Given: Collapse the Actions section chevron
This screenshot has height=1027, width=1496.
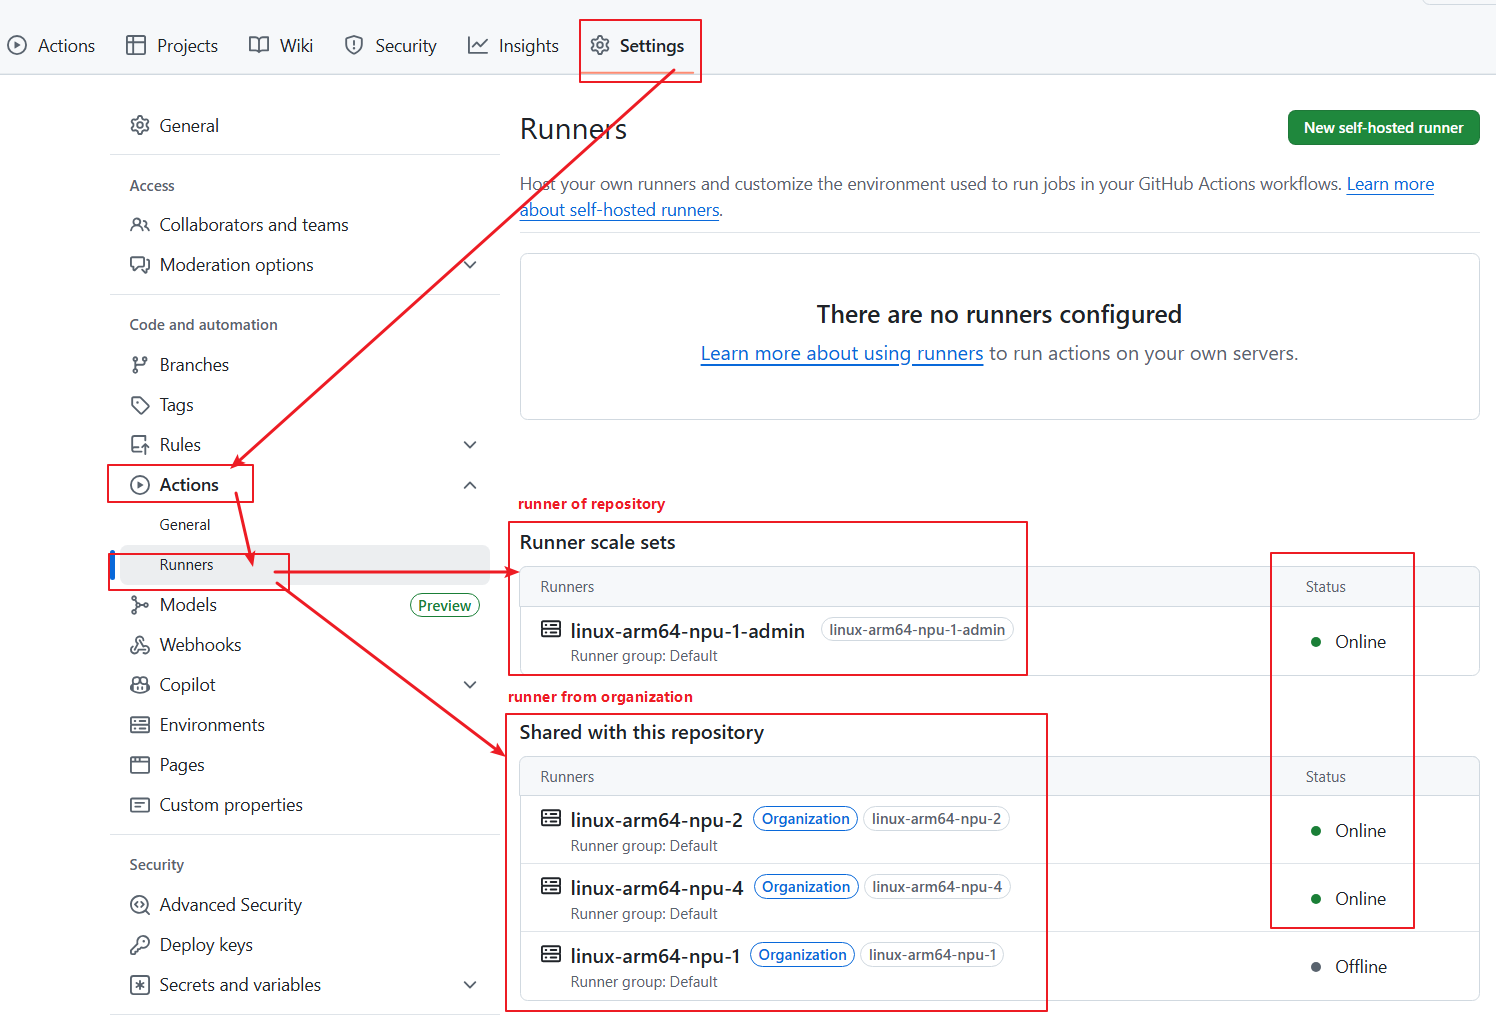Looking at the screenshot, I should tap(470, 485).
